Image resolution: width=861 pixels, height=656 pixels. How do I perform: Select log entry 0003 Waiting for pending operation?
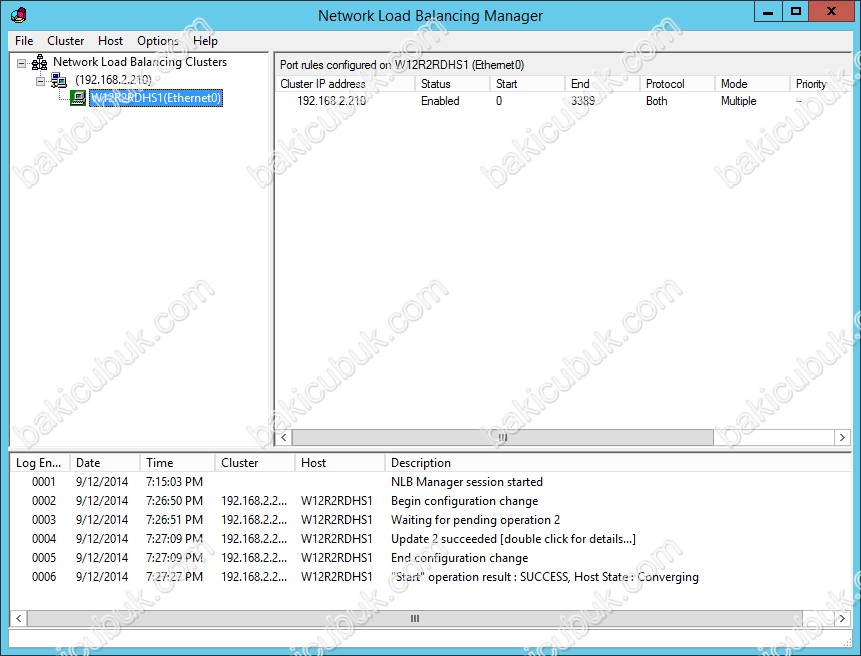[430, 520]
